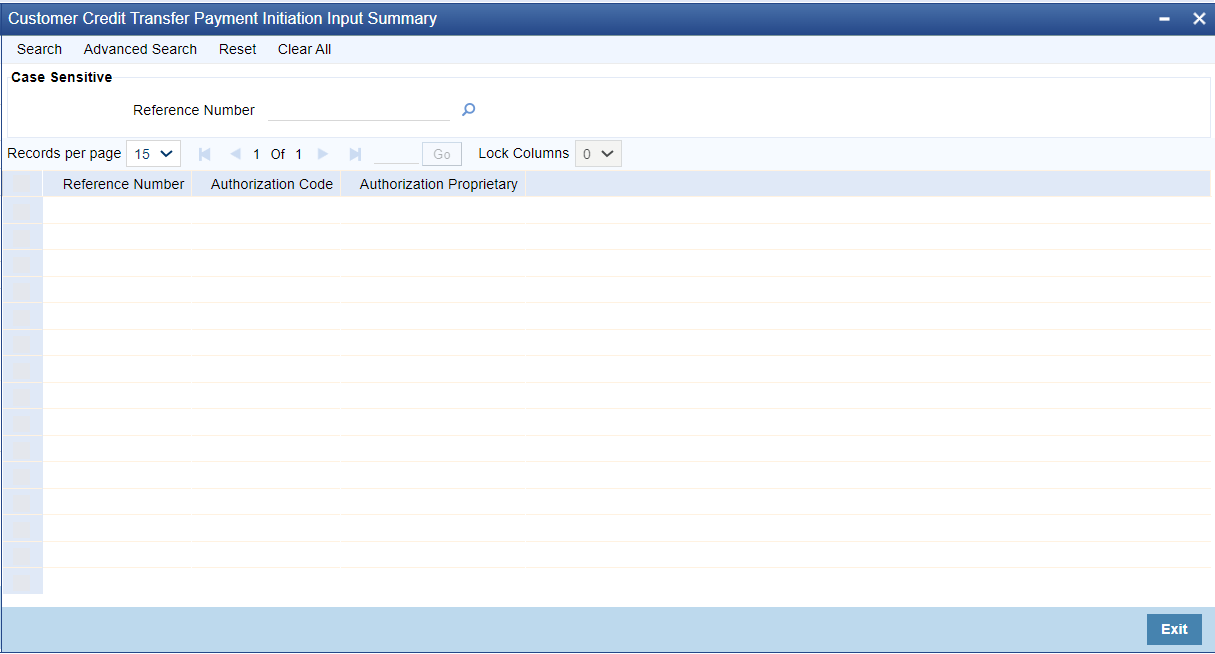
Task: Click the Authorization Proprietary column header
Action: click(x=438, y=184)
